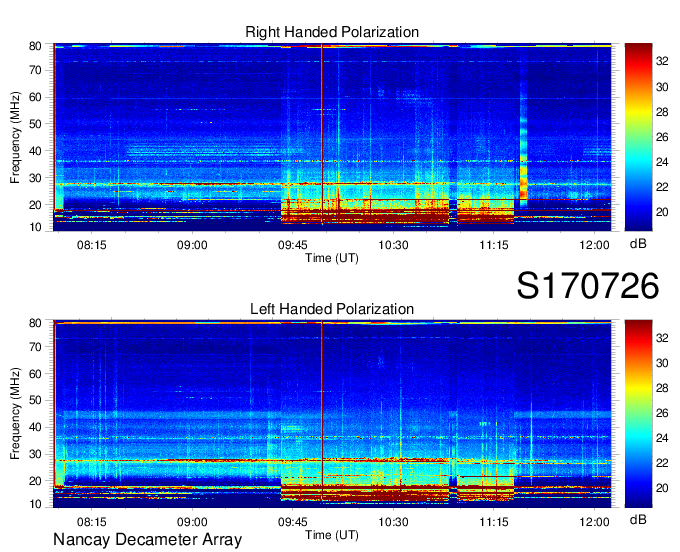Click the 11:15 tick of right-handed plot
Viewport: 680px width, 552px height.
494,245
